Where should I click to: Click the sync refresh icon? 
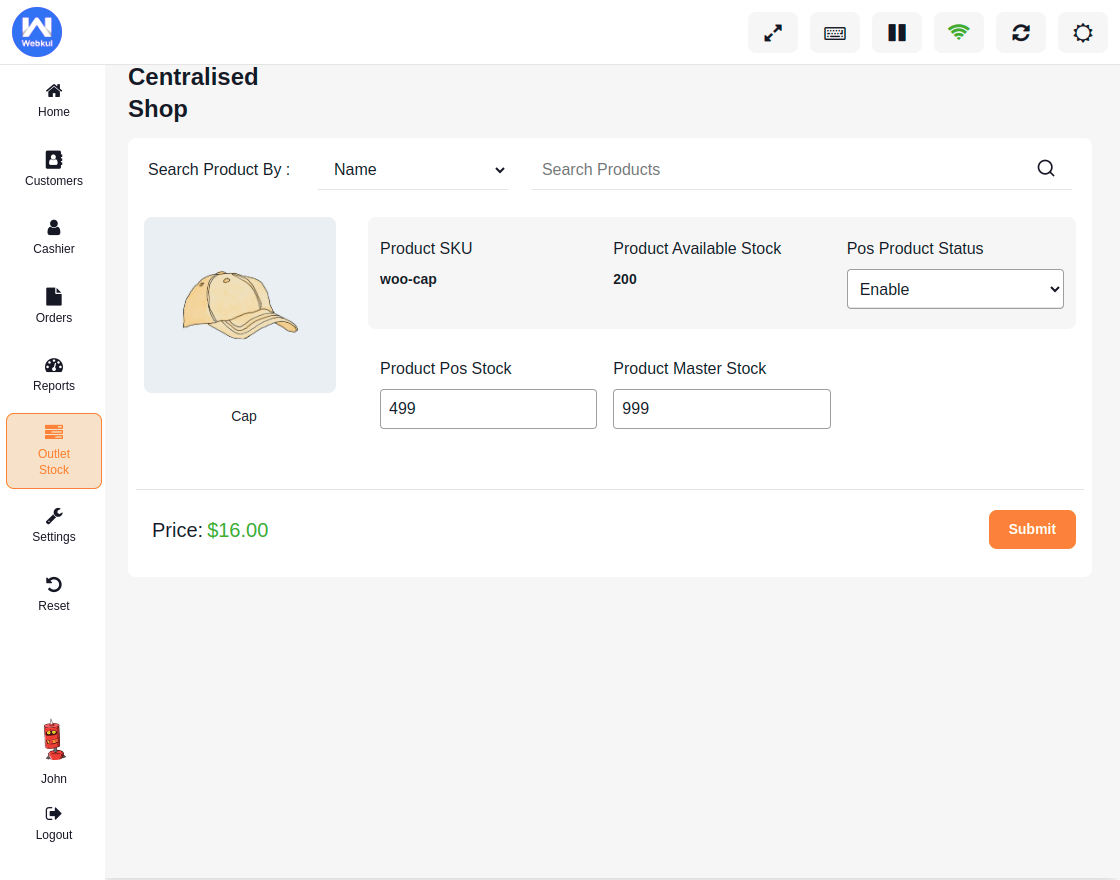pos(1021,33)
